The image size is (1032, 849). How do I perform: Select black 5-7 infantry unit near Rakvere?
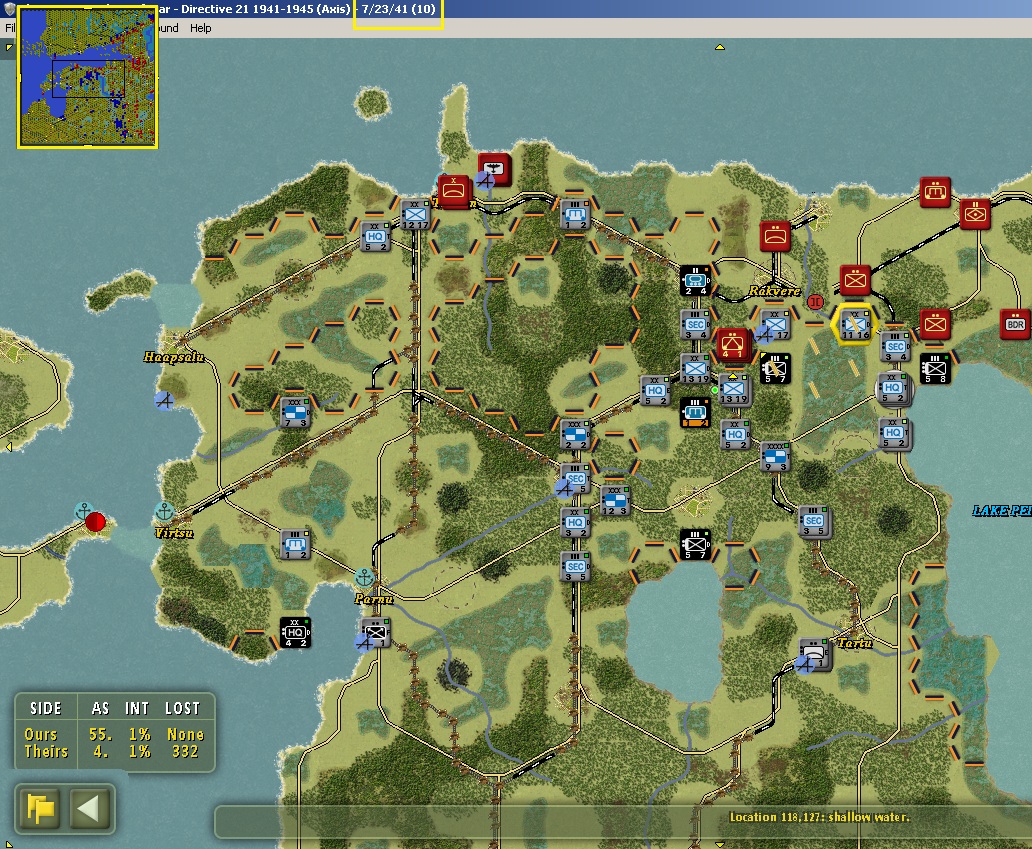point(775,369)
